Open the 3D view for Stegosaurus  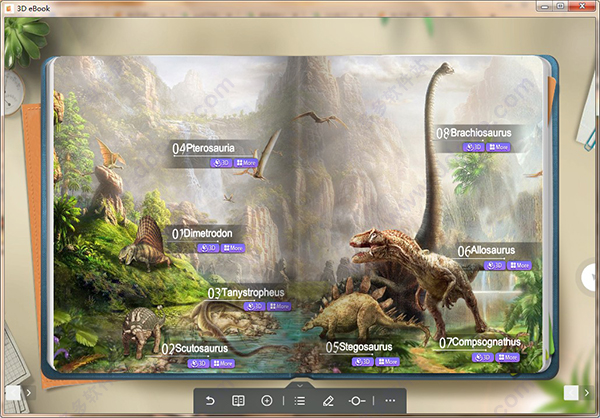click(x=363, y=362)
